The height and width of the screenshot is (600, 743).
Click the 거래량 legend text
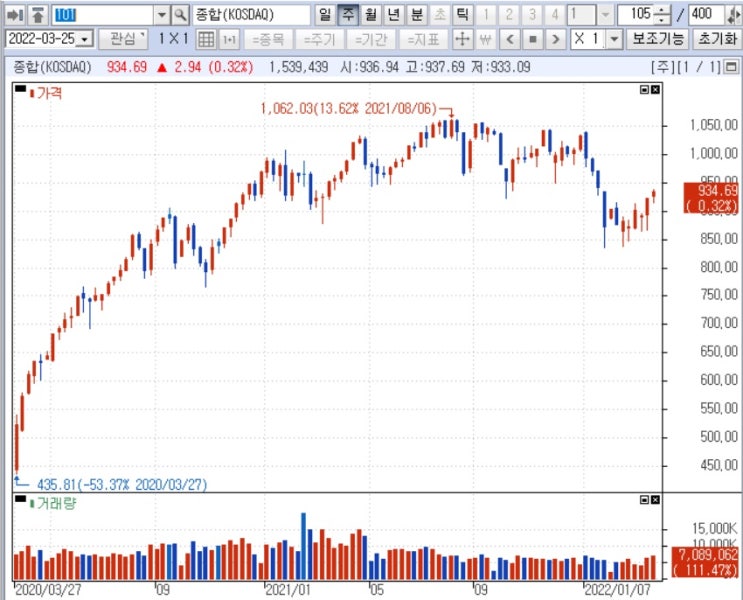[56, 503]
